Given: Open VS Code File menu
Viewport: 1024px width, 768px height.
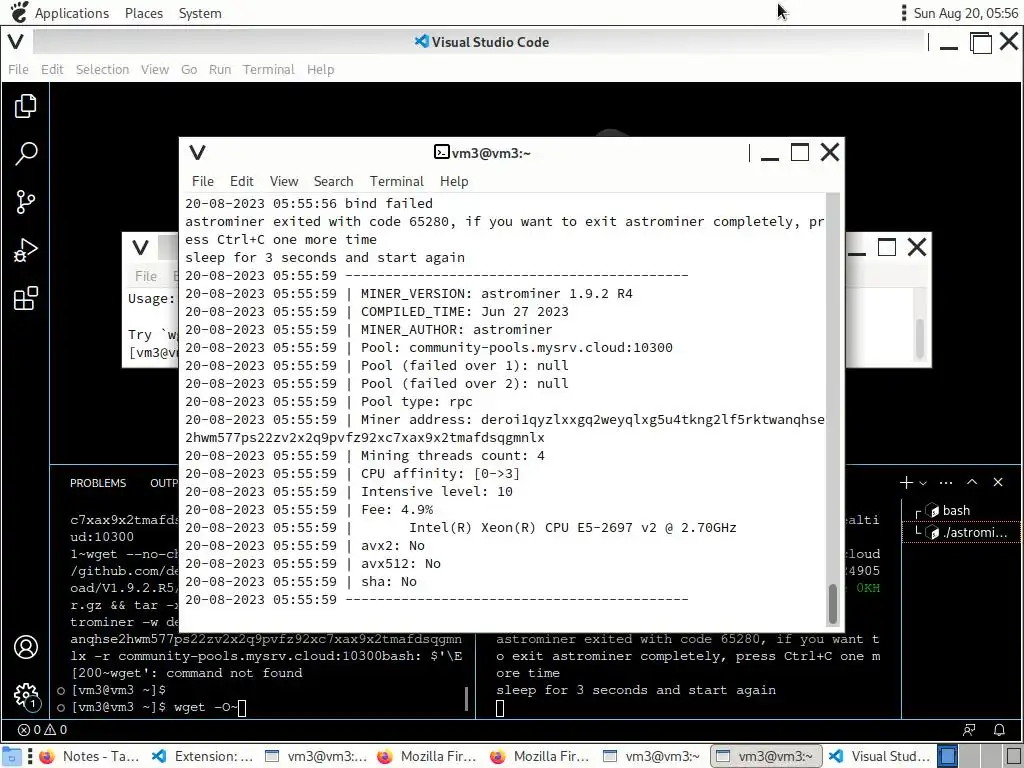Looking at the screenshot, I should tap(18, 69).
